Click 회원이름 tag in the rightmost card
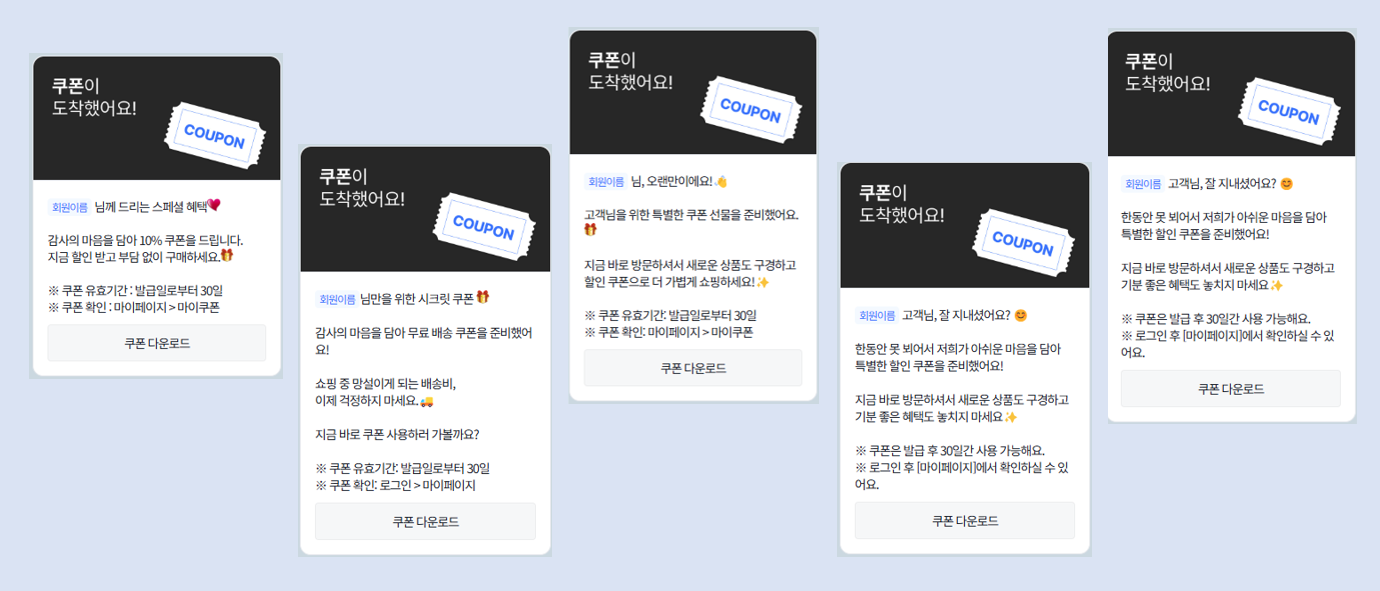Screen dimensions: 1380x591 pyautogui.click(x=1143, y=184)
